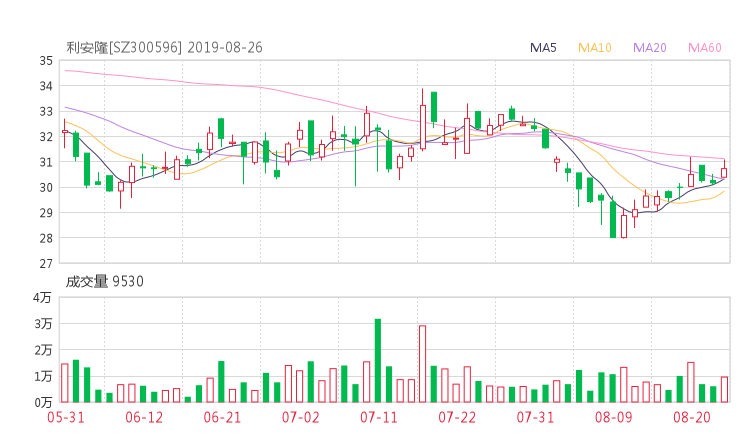Click the 07-02 date axis label

pyautogui.click(x=301, y=417)
